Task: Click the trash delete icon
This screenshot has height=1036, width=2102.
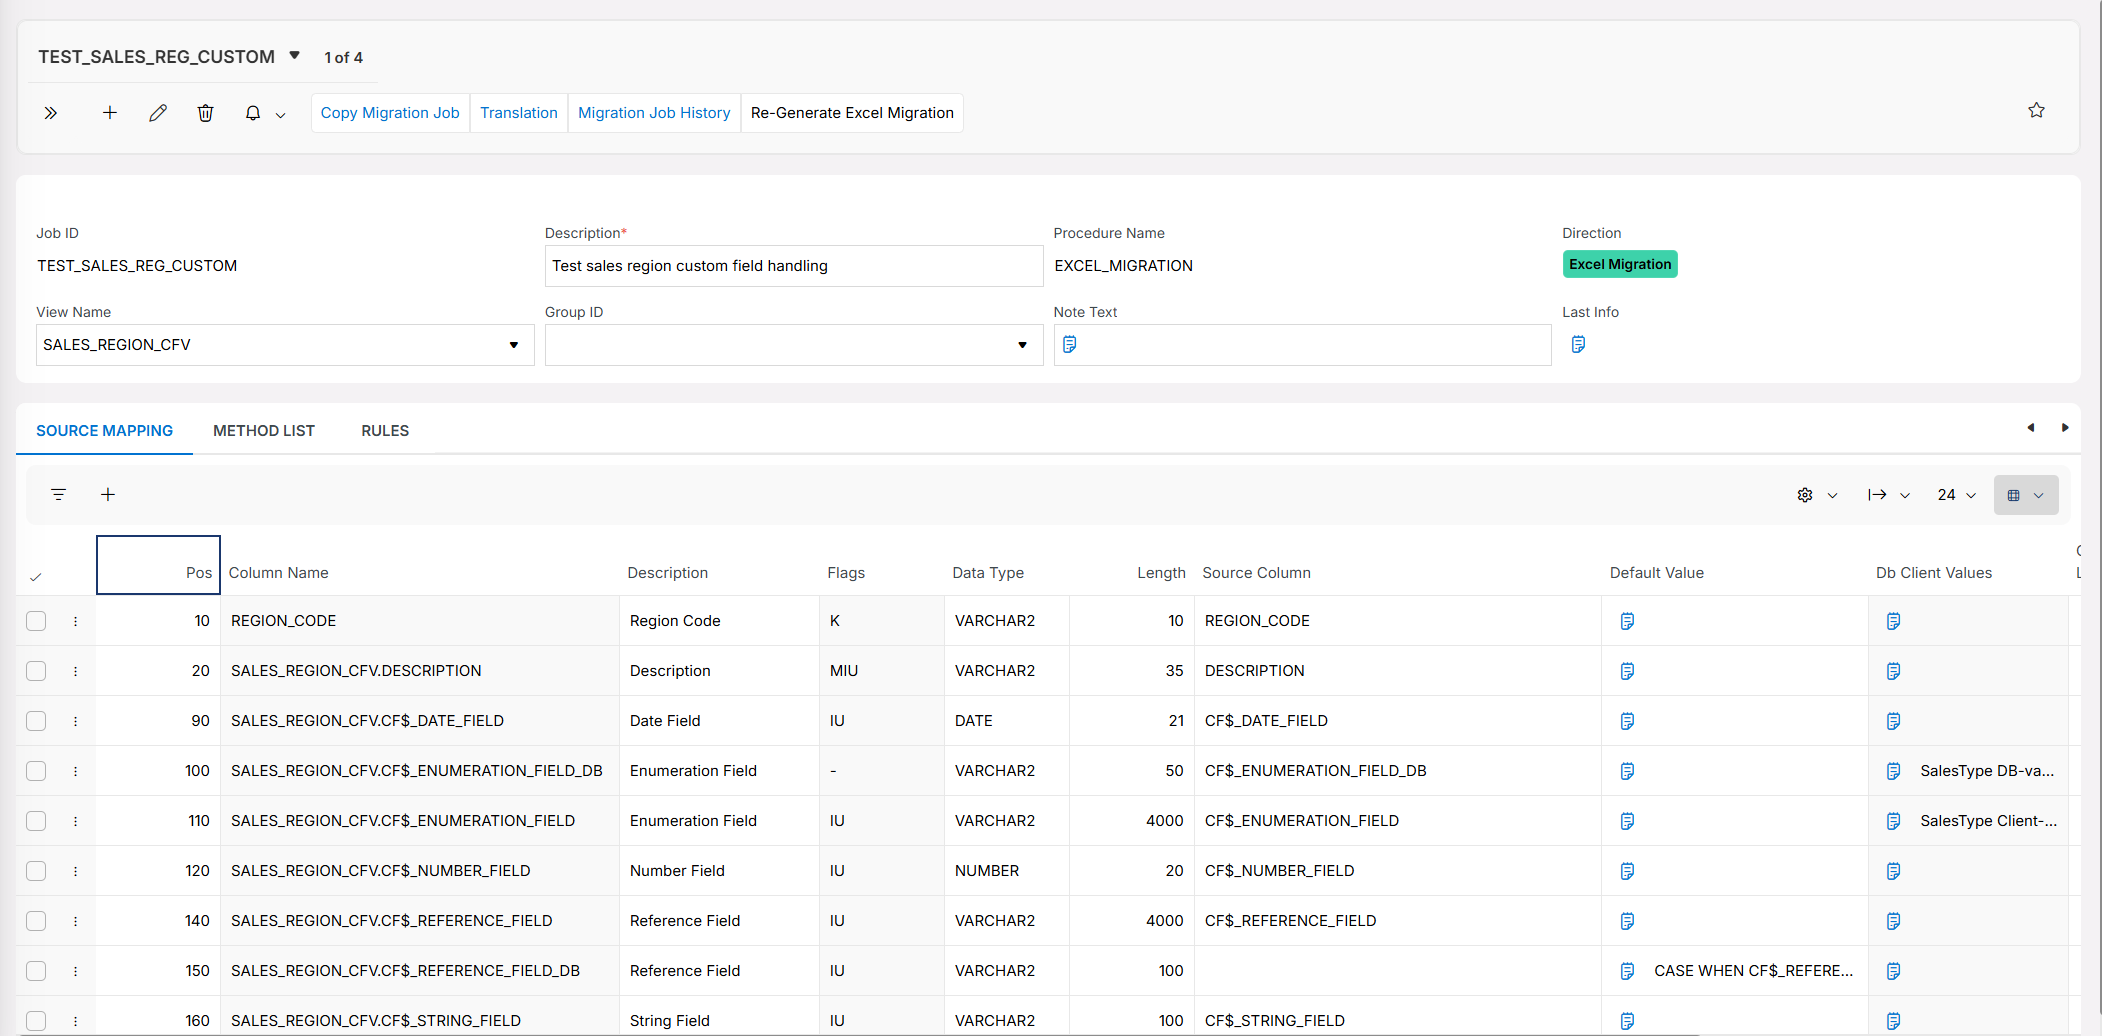Action: pos(205,113)
